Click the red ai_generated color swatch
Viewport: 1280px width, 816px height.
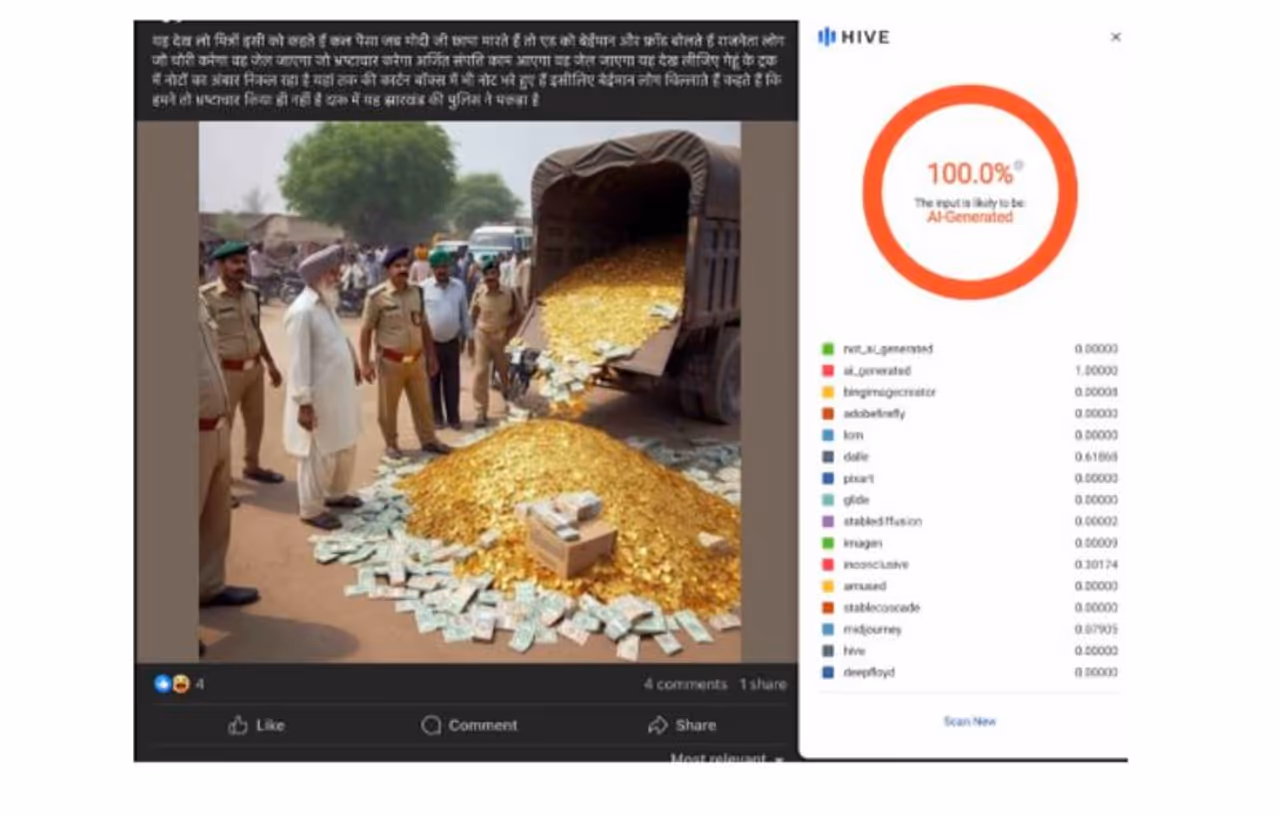pyautogui.click(x=827, y=371)
